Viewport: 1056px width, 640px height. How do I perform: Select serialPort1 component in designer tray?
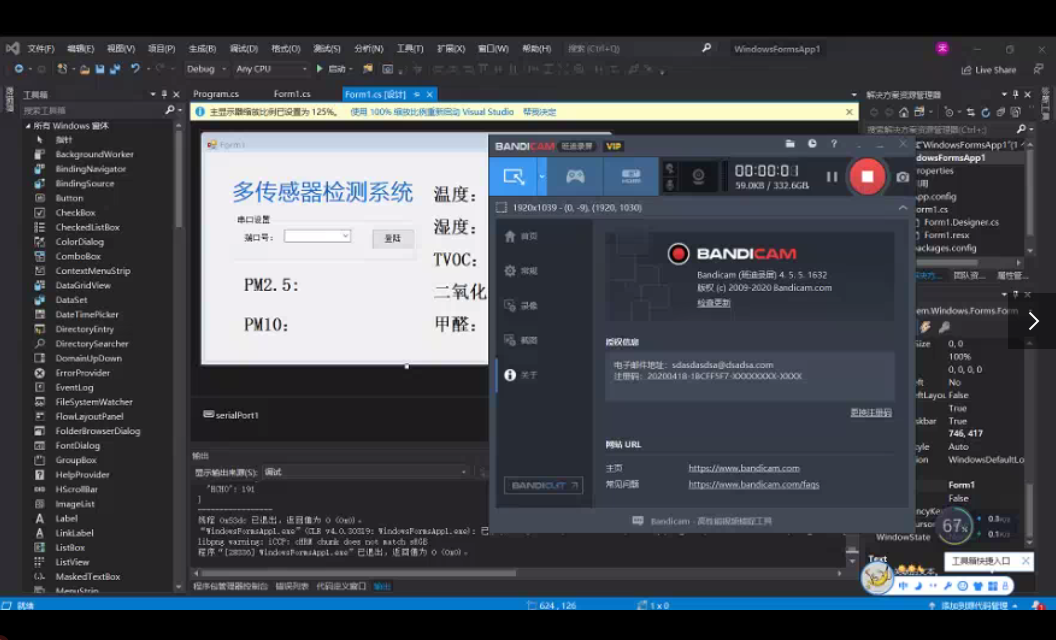click(x=231, y=415)
